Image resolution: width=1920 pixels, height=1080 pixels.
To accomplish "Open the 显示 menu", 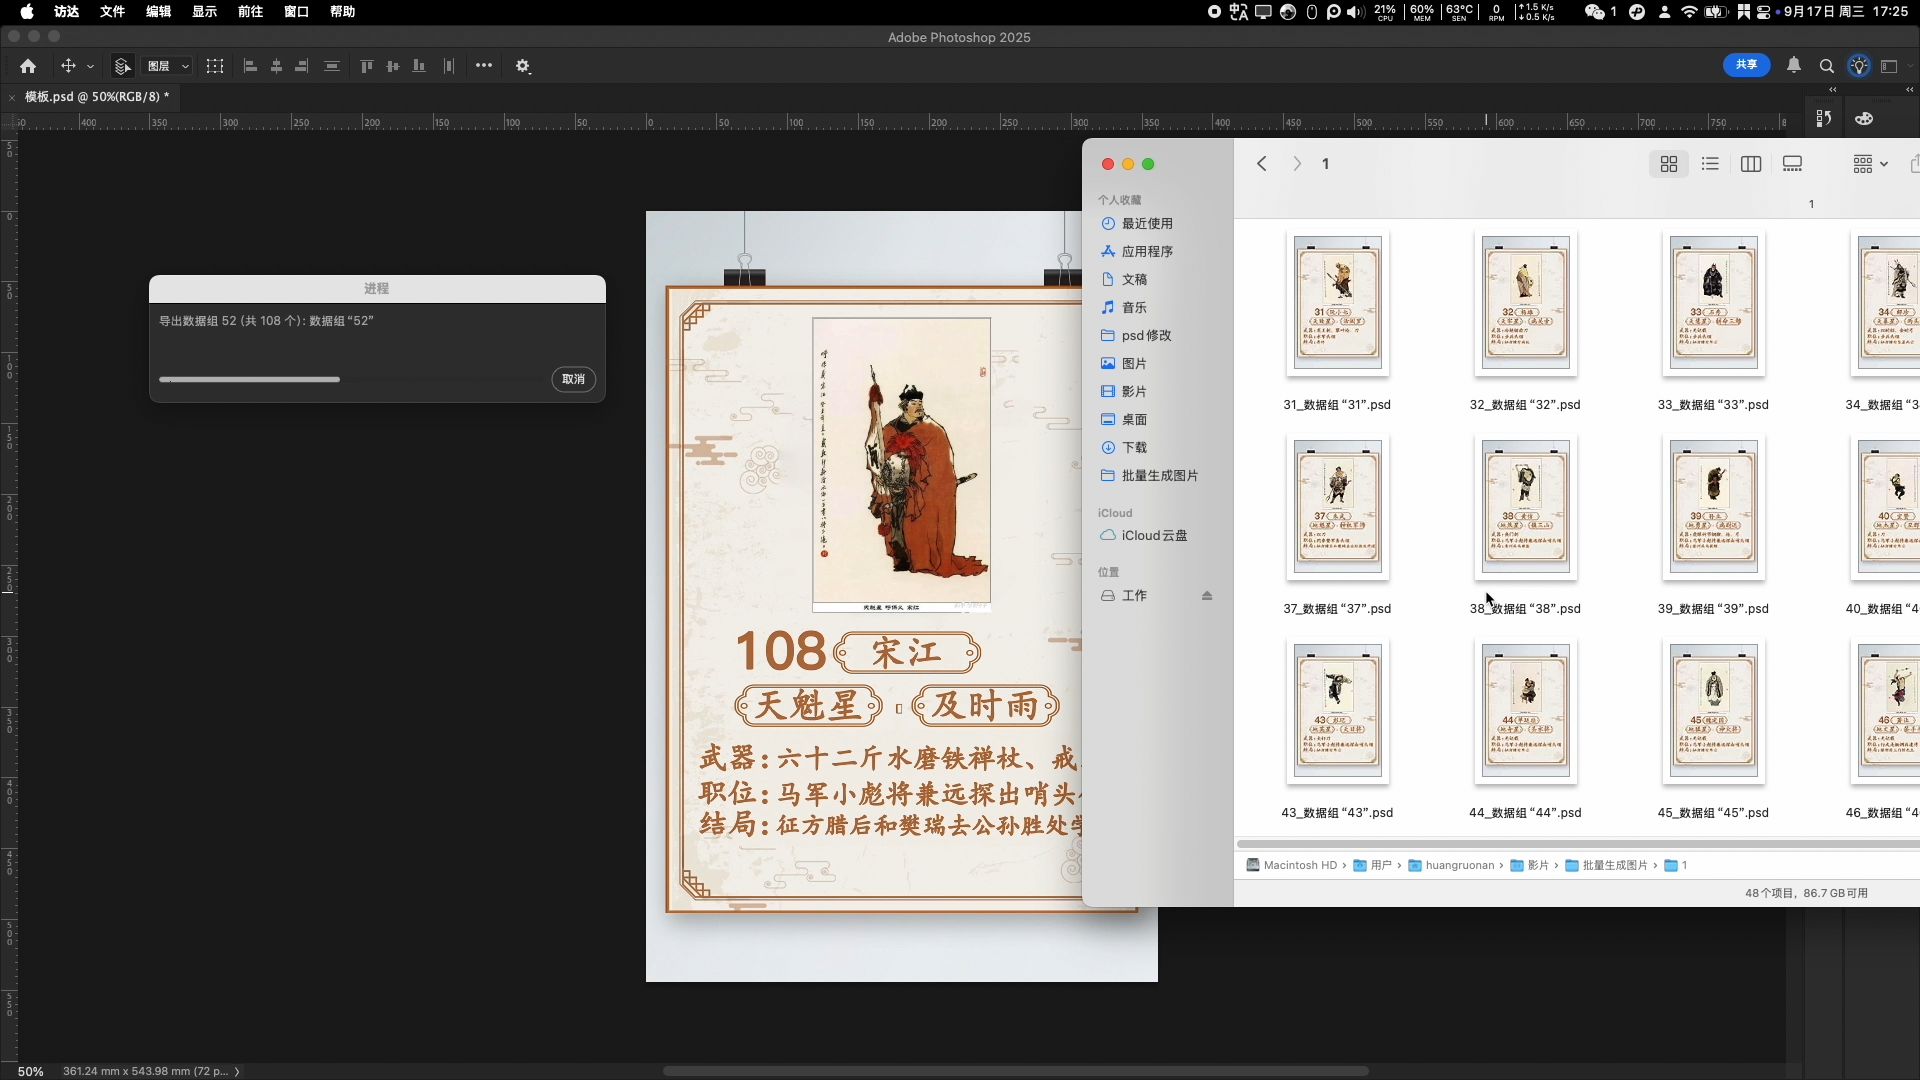I will (204, 12).
